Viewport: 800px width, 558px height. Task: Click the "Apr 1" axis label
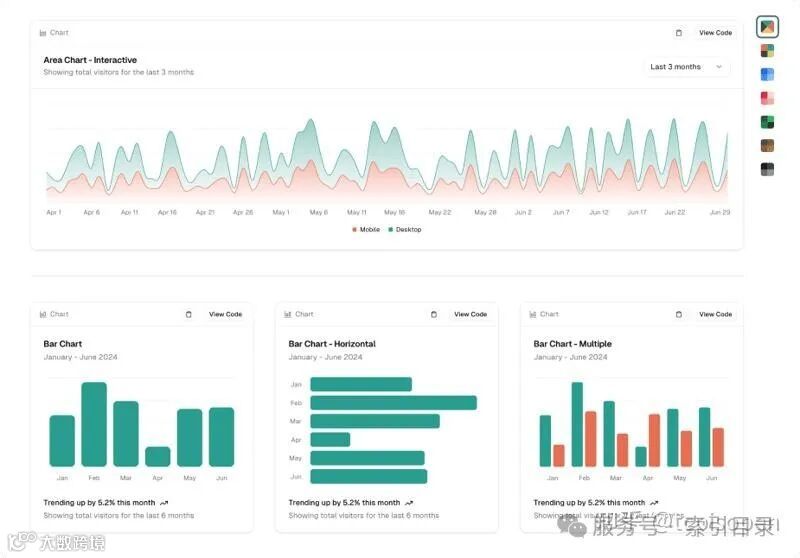(x=54, y=212)
